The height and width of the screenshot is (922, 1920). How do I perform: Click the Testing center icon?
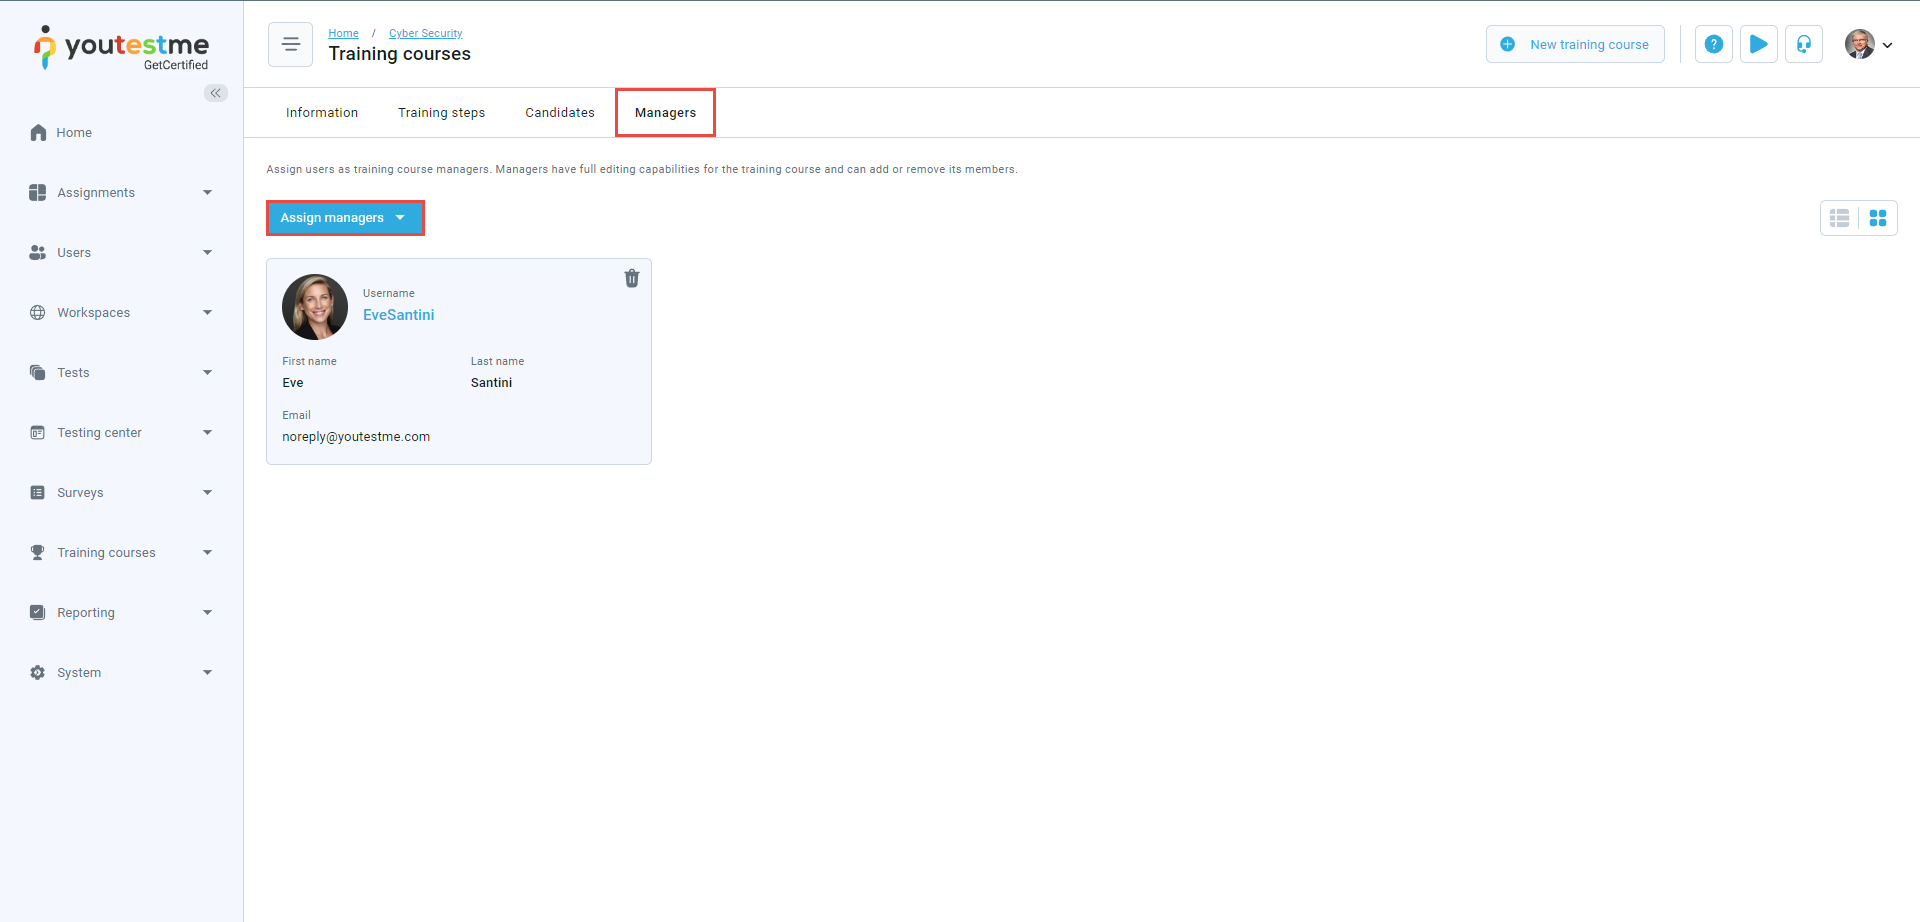pyautogui.click(x=38, y=432)
